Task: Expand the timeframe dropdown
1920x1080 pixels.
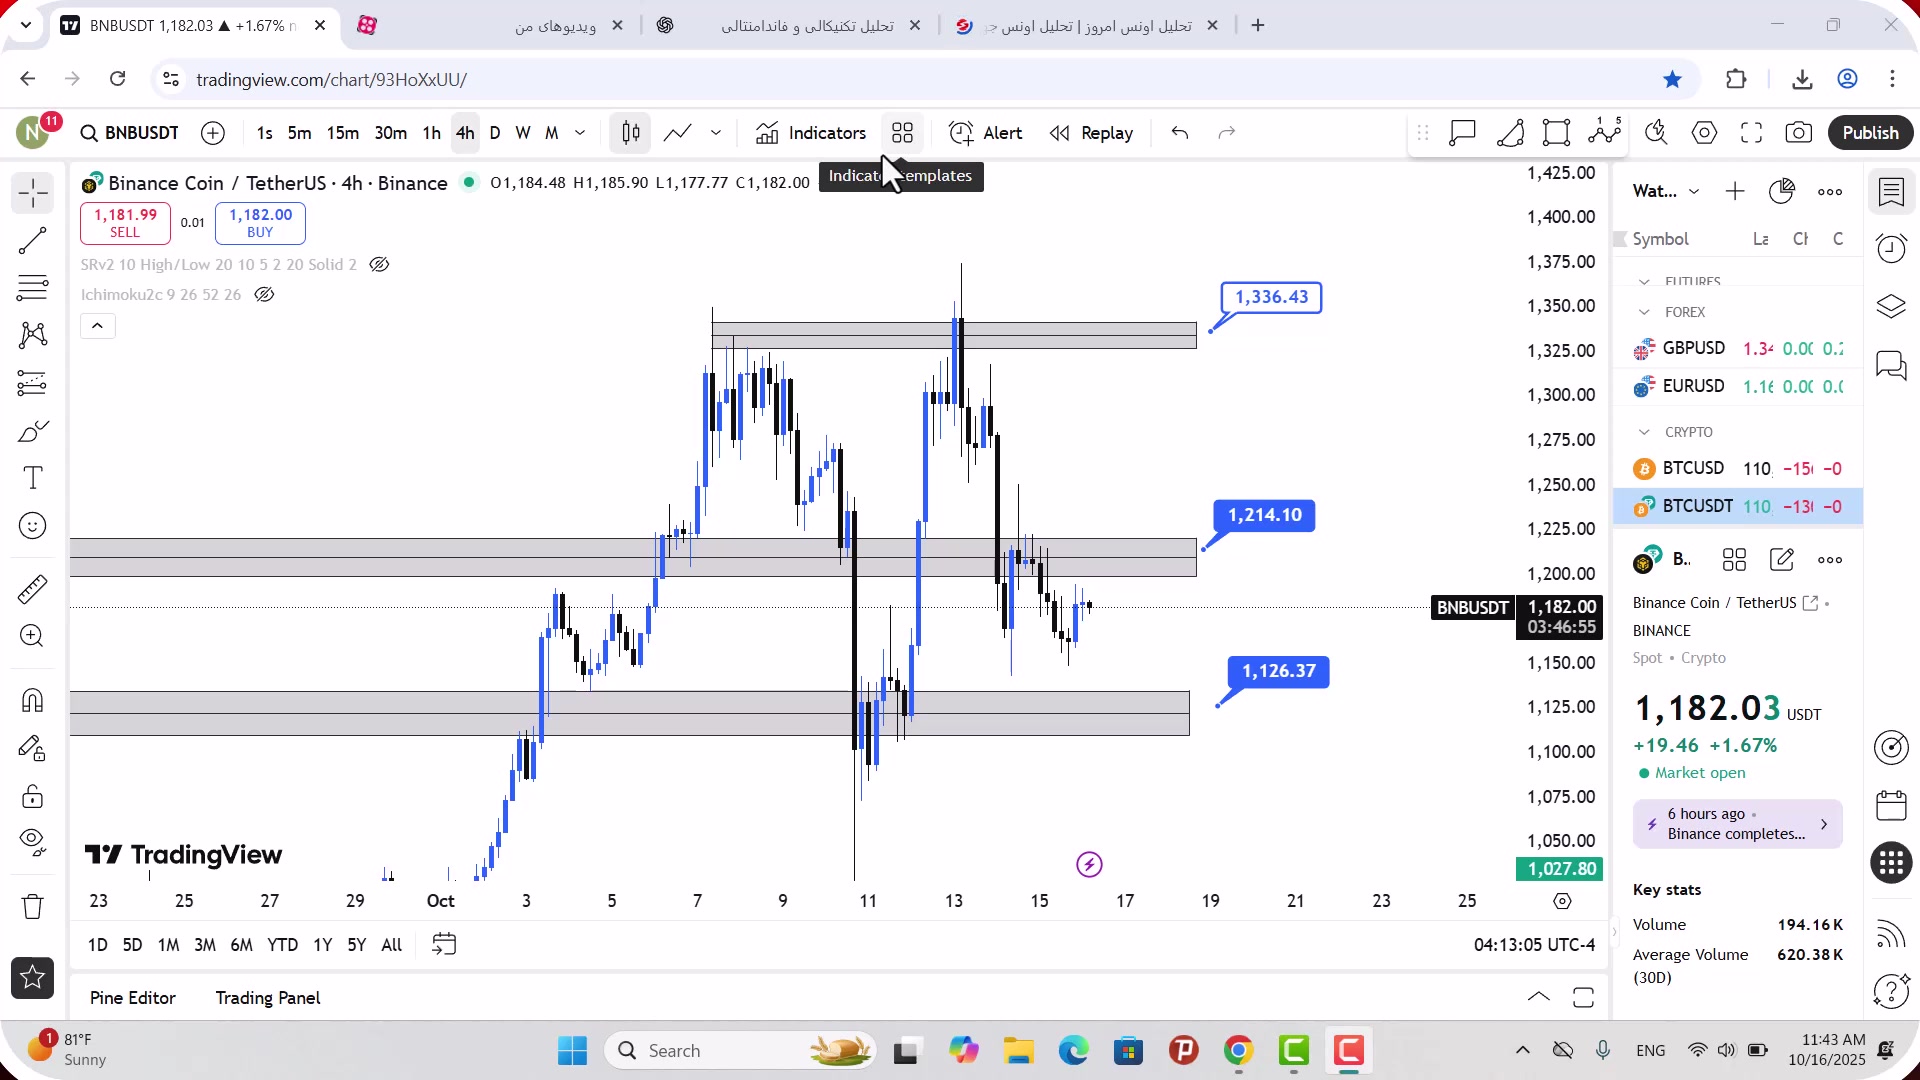Action: 580,133
